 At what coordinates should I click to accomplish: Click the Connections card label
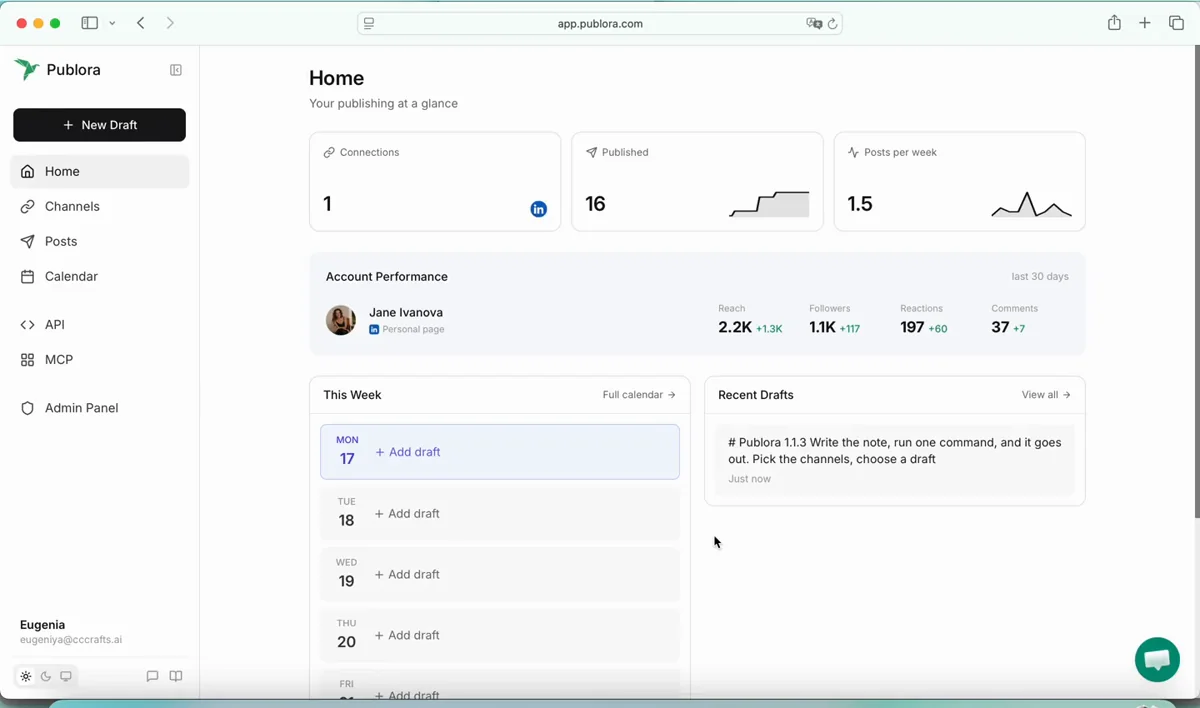click(369, 152)
